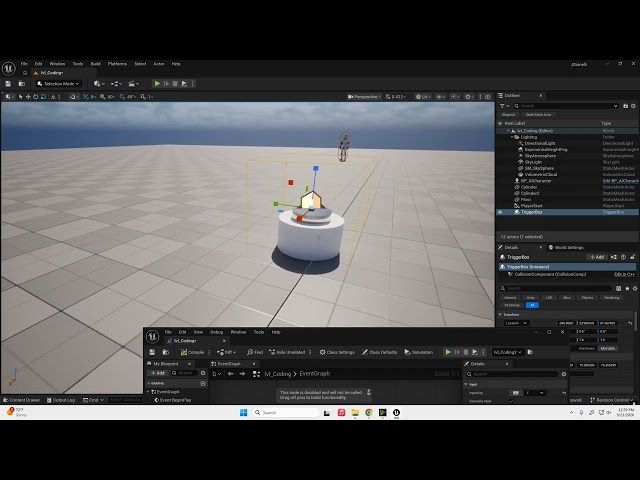Select PlayerStart in the Outliner
The height and width of the screenshot is (480, 640).
pos(531,206)
